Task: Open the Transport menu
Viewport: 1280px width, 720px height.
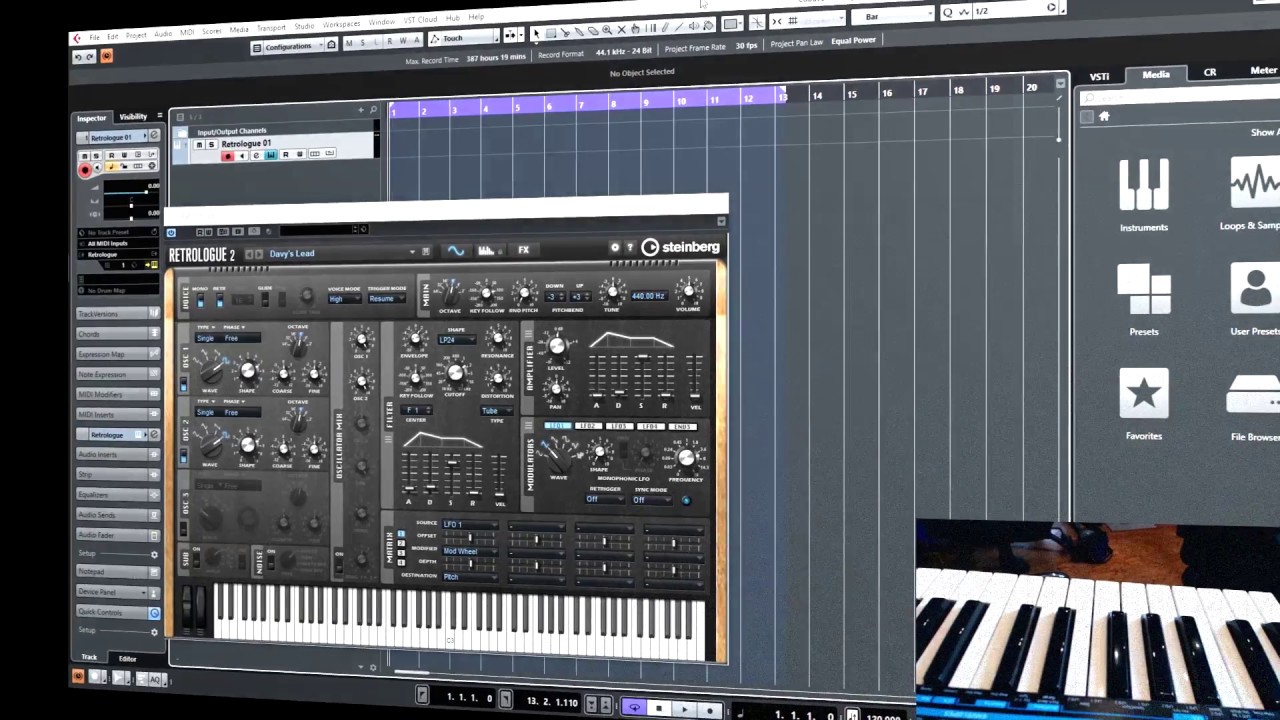Action: pos(271,28)
